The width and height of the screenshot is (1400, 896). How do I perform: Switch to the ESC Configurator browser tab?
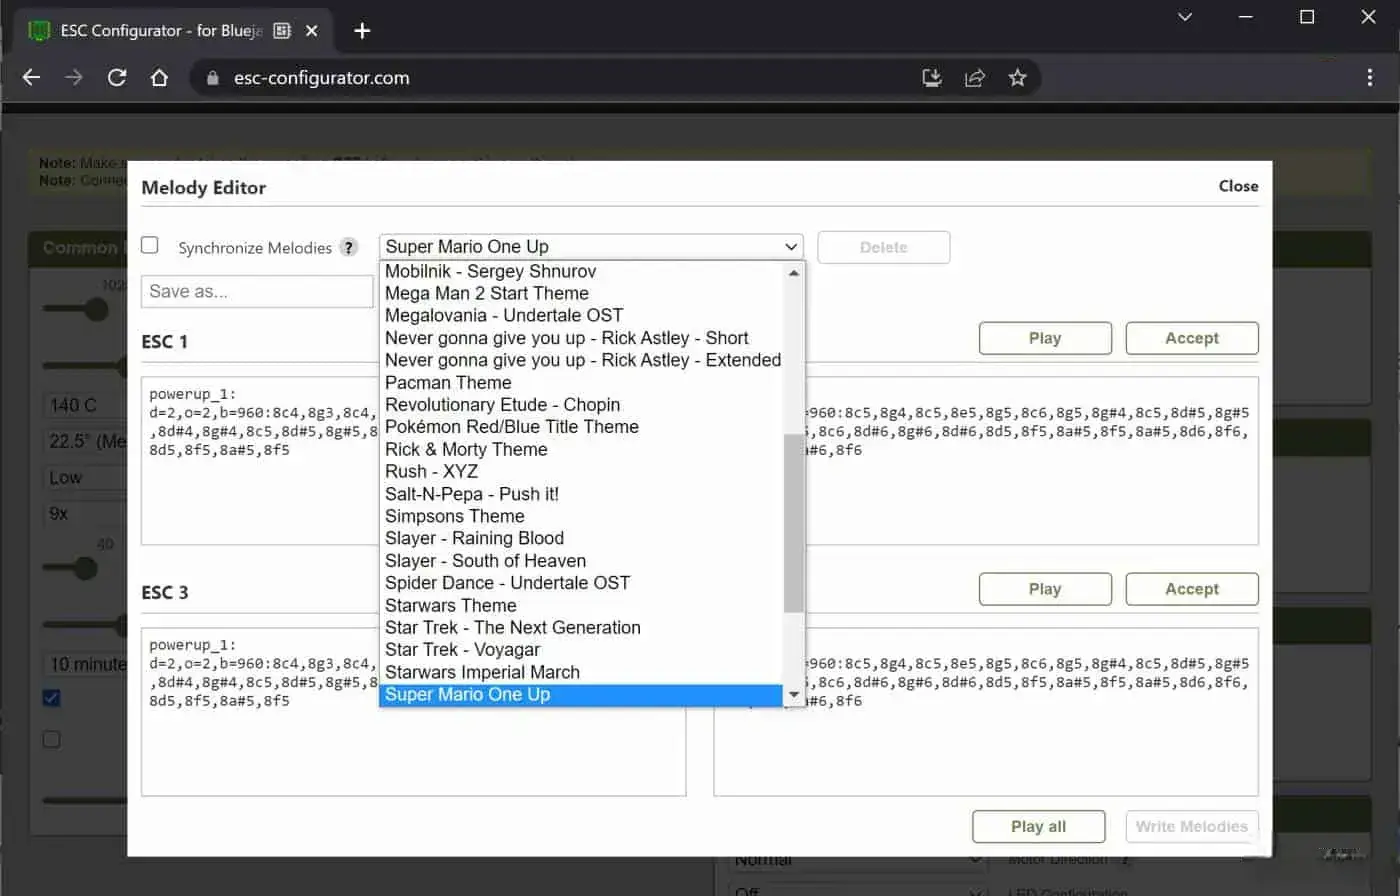pyautogui.click(x=160, y=30)
